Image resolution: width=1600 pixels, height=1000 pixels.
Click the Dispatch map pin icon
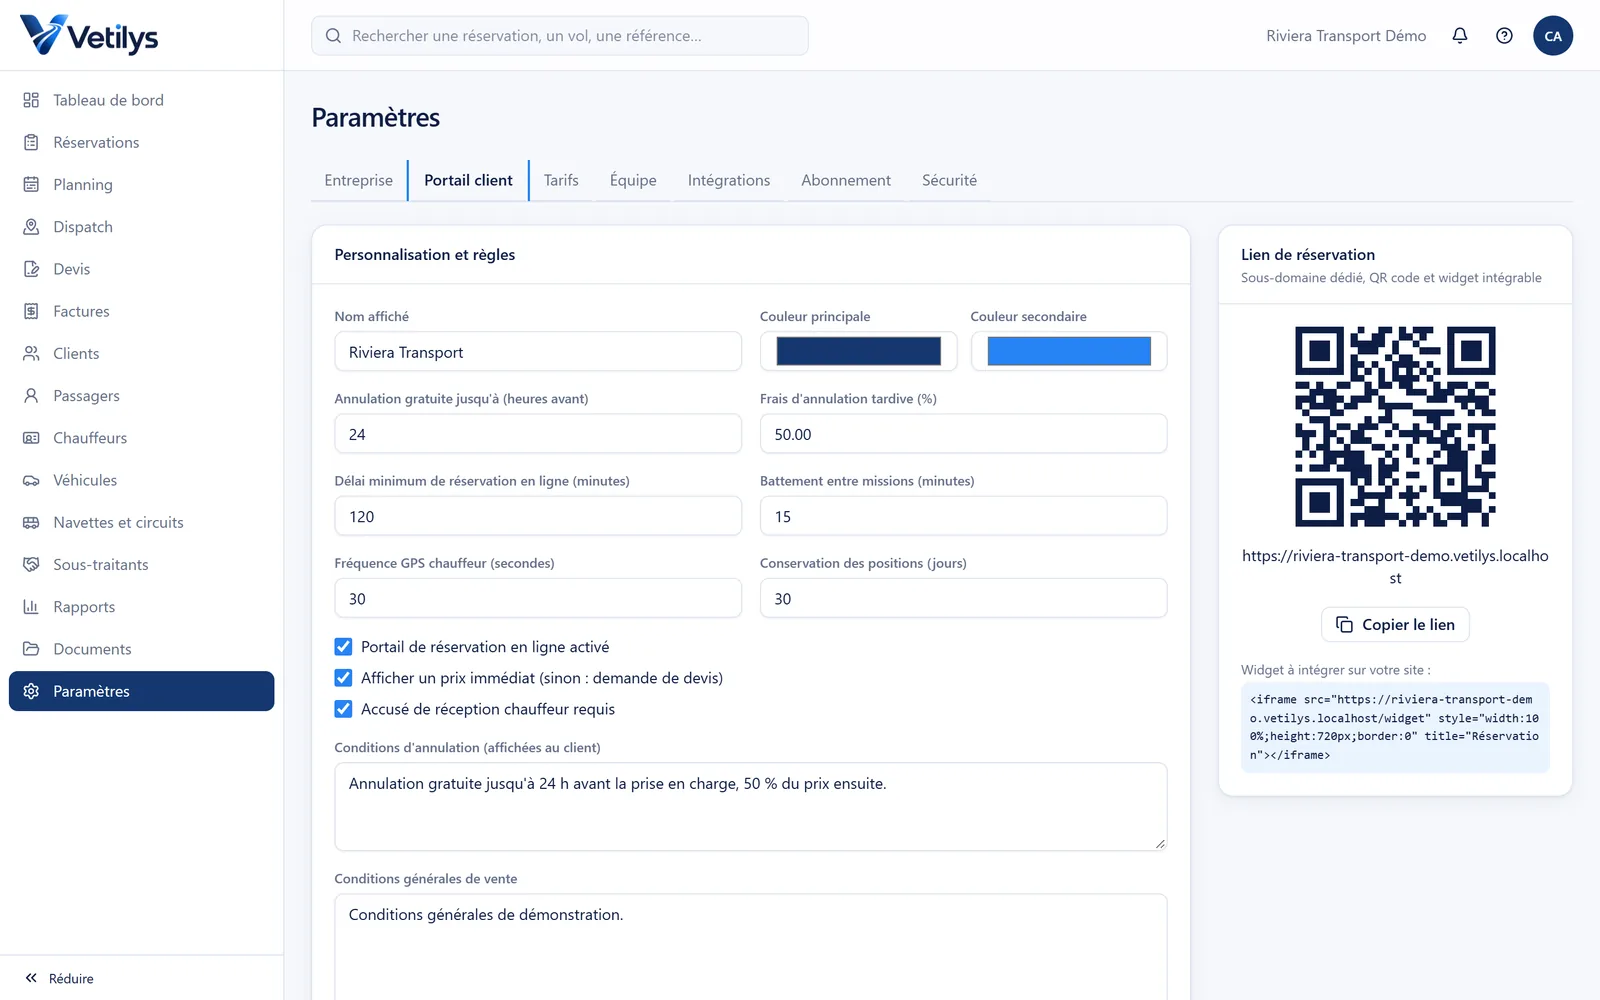(31, 227)
